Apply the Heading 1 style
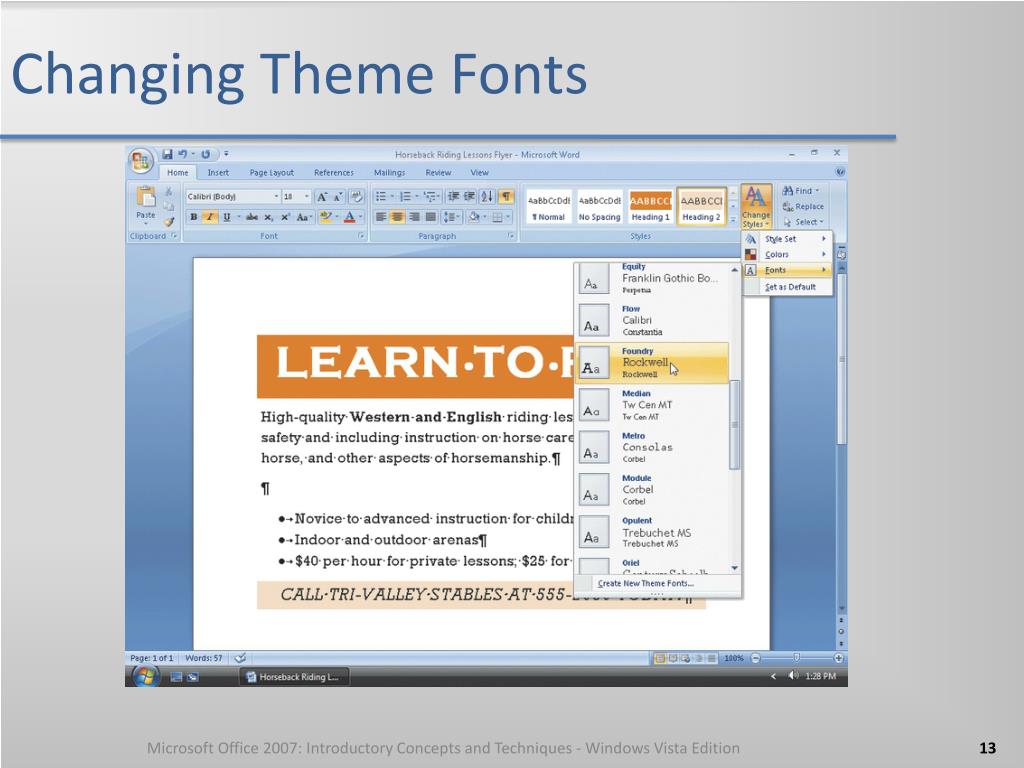The height and width of the screenshot is (768, 1024). tap(650, 207)
